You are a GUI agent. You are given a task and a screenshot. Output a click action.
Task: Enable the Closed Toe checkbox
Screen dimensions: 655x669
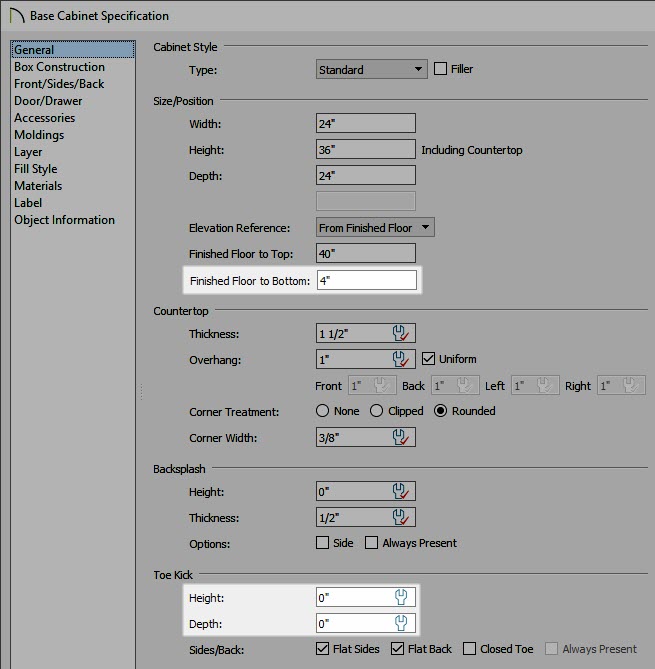[x=469, y=649]
